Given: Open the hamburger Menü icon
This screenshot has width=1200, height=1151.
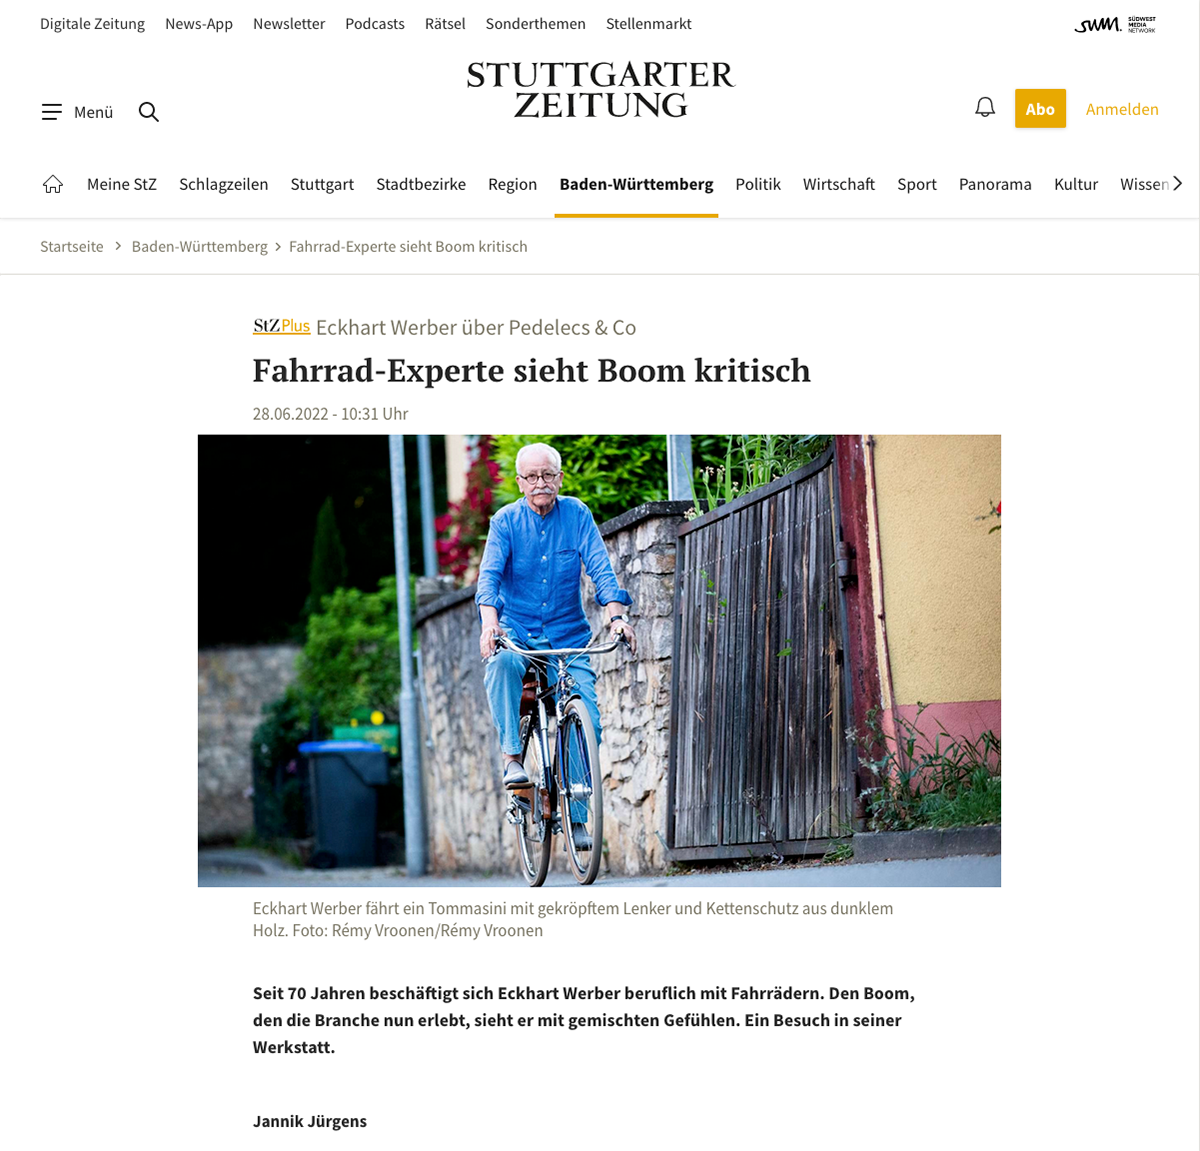Looking at the screenshot, I should click(x=52, y=112).
